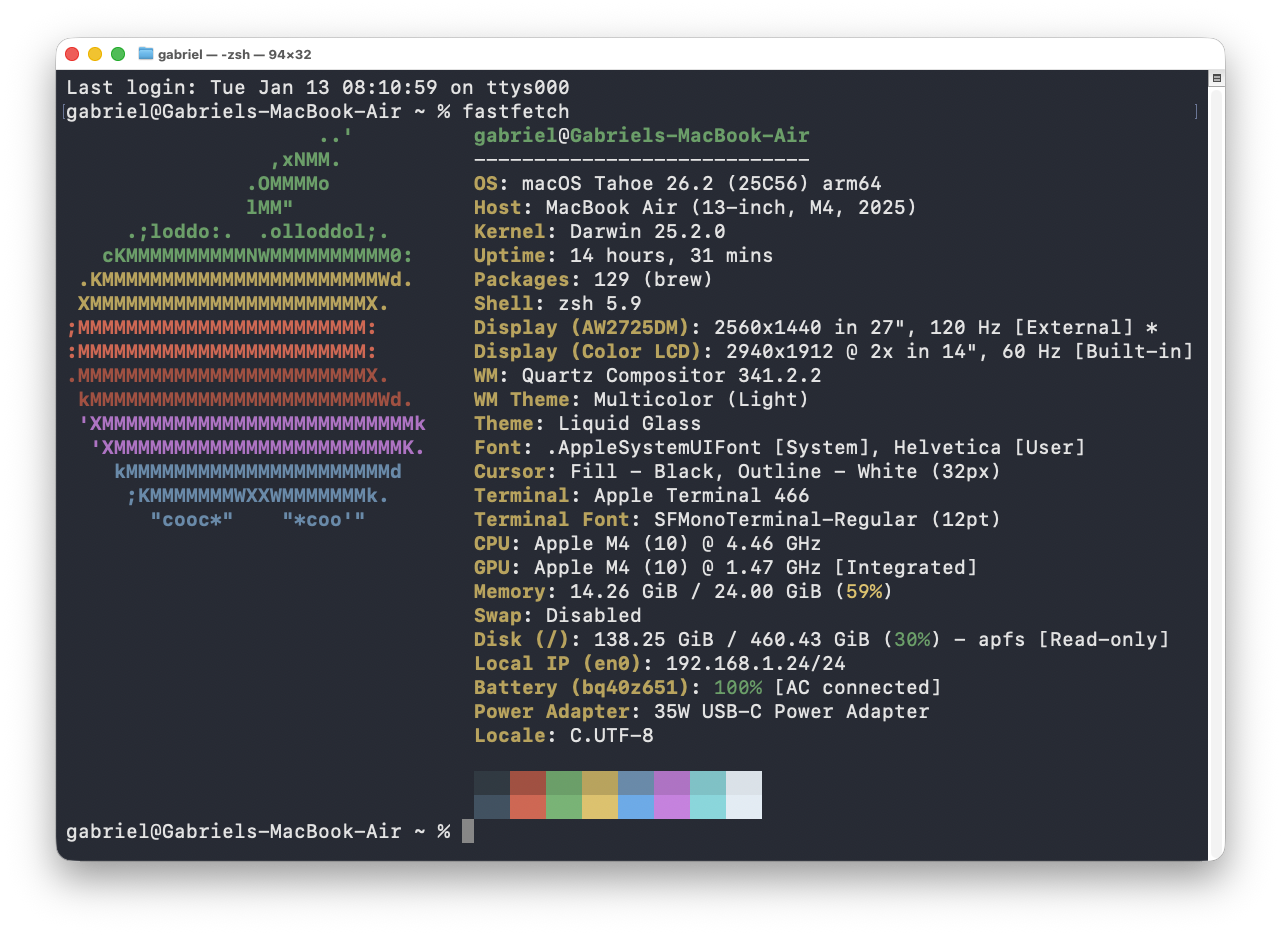Click the typed 'fastfetch' command
The height and width of the screenshot is (935, 1281).
click(516, 112)
